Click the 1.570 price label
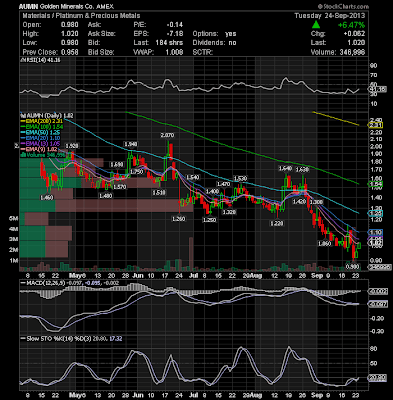This screenshot has width=393, height=400. coord(119,187)
